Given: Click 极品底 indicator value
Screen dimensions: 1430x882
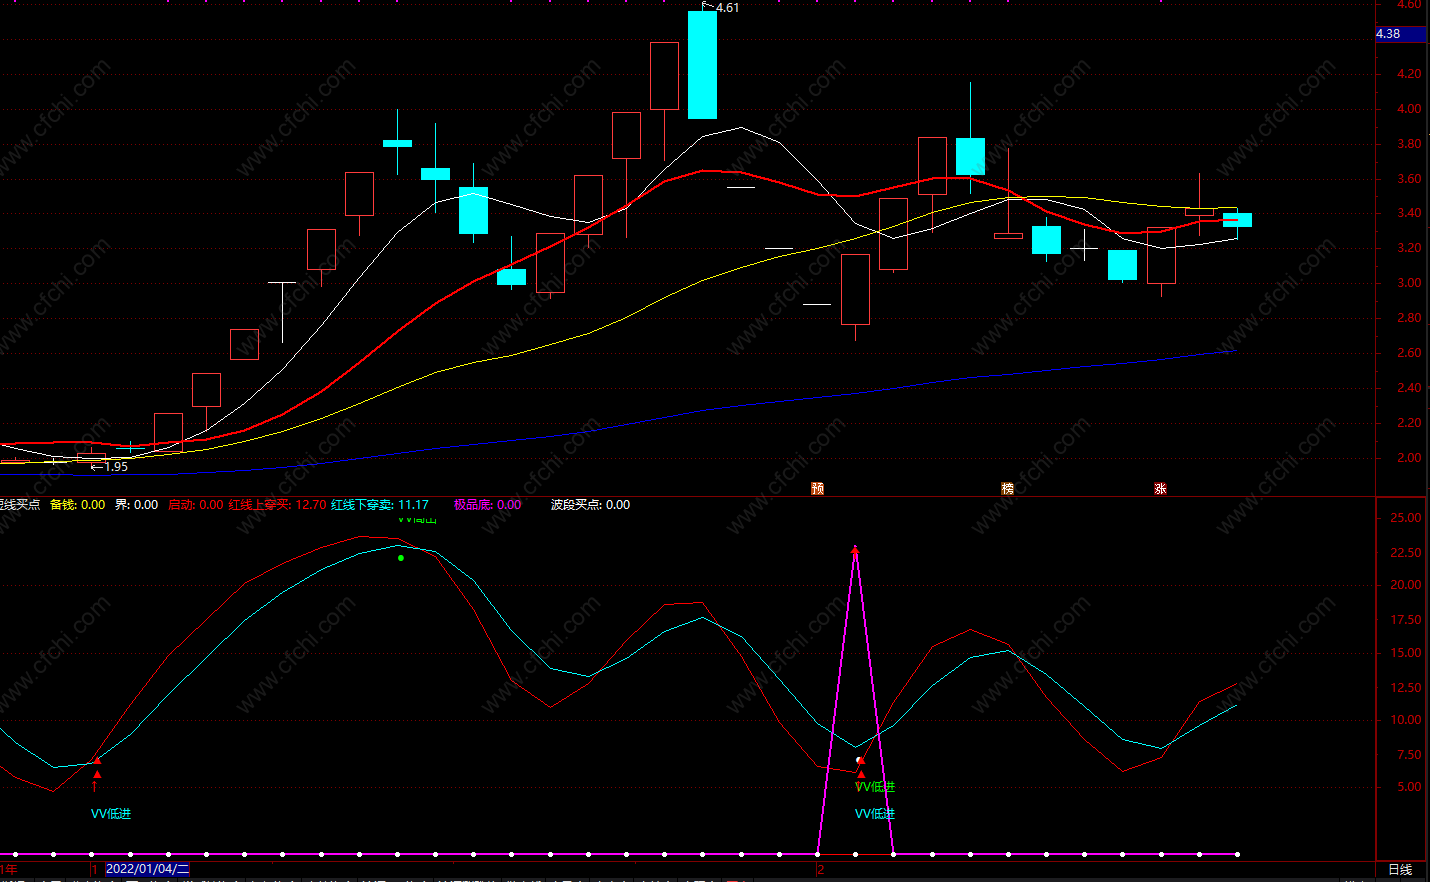Looking at the screenshot, I should click(487, 505).
